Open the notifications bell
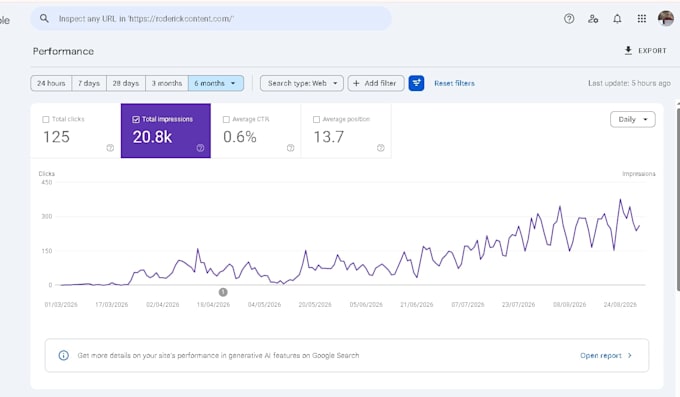The width and height of the screenshot is (680, 397). point(617,19)
